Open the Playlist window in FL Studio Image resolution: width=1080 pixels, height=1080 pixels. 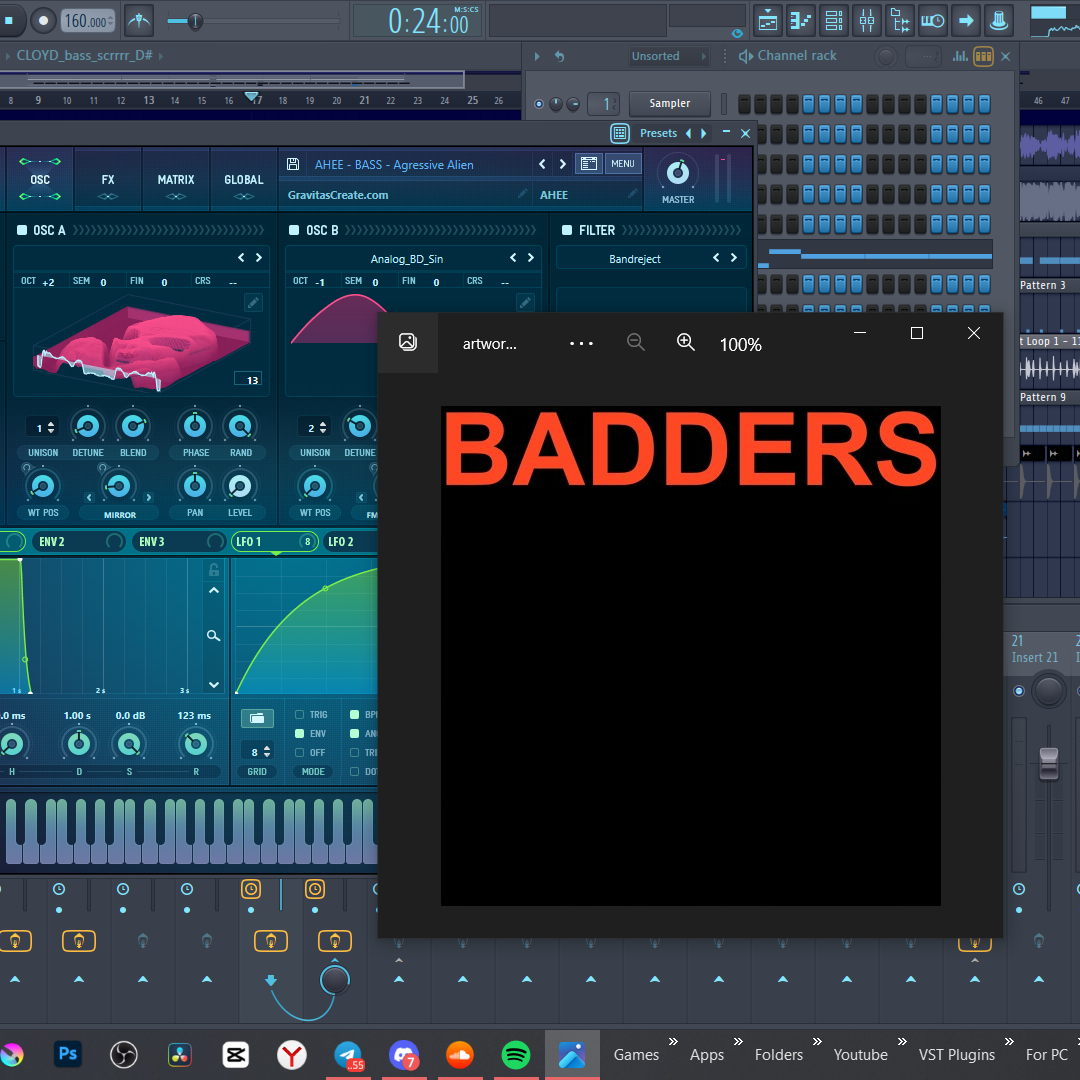click(x=768, y=20)
